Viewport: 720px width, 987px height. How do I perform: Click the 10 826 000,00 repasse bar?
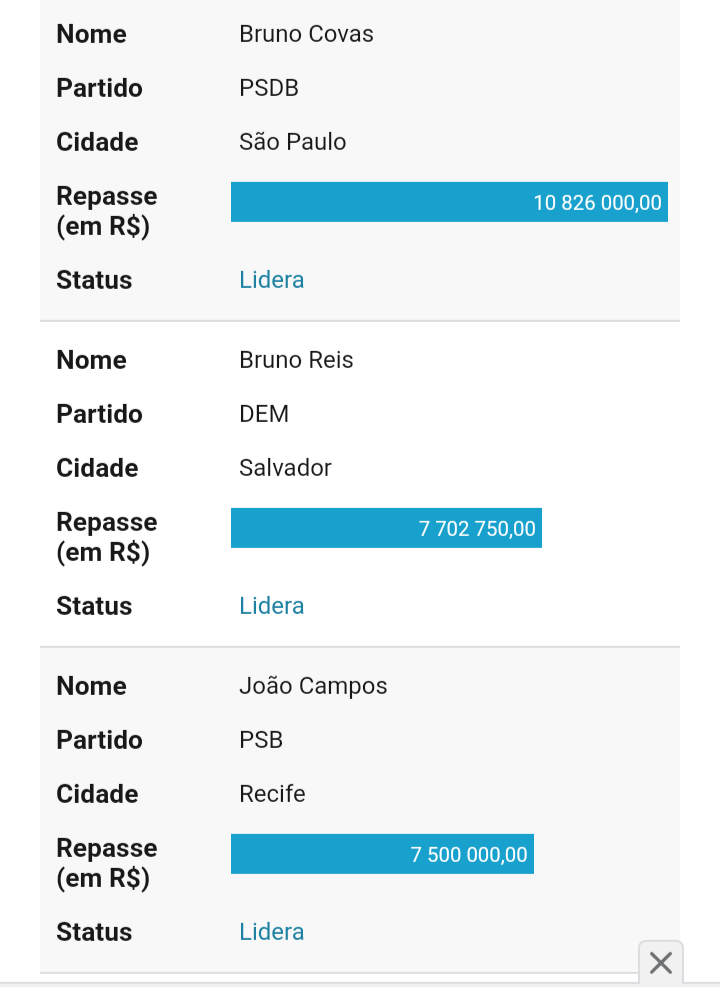pyautogui.click(x=449, y=202)
